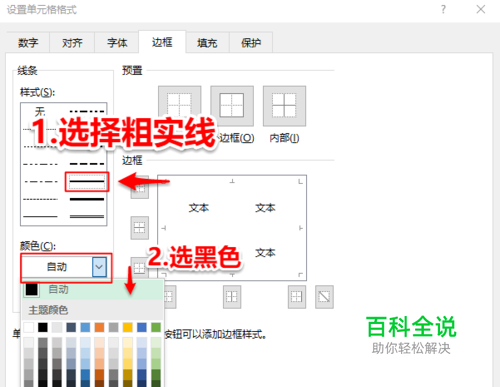Choose 无 (none) line style
The height and width of the screenshot is (387, 500).
(40, 111)
